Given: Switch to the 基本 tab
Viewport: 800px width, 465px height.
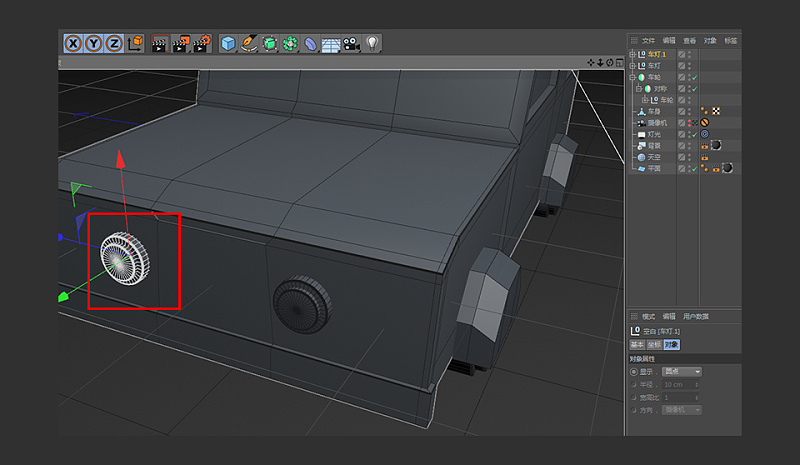Looking at the screenshot, I should [637, 345].
